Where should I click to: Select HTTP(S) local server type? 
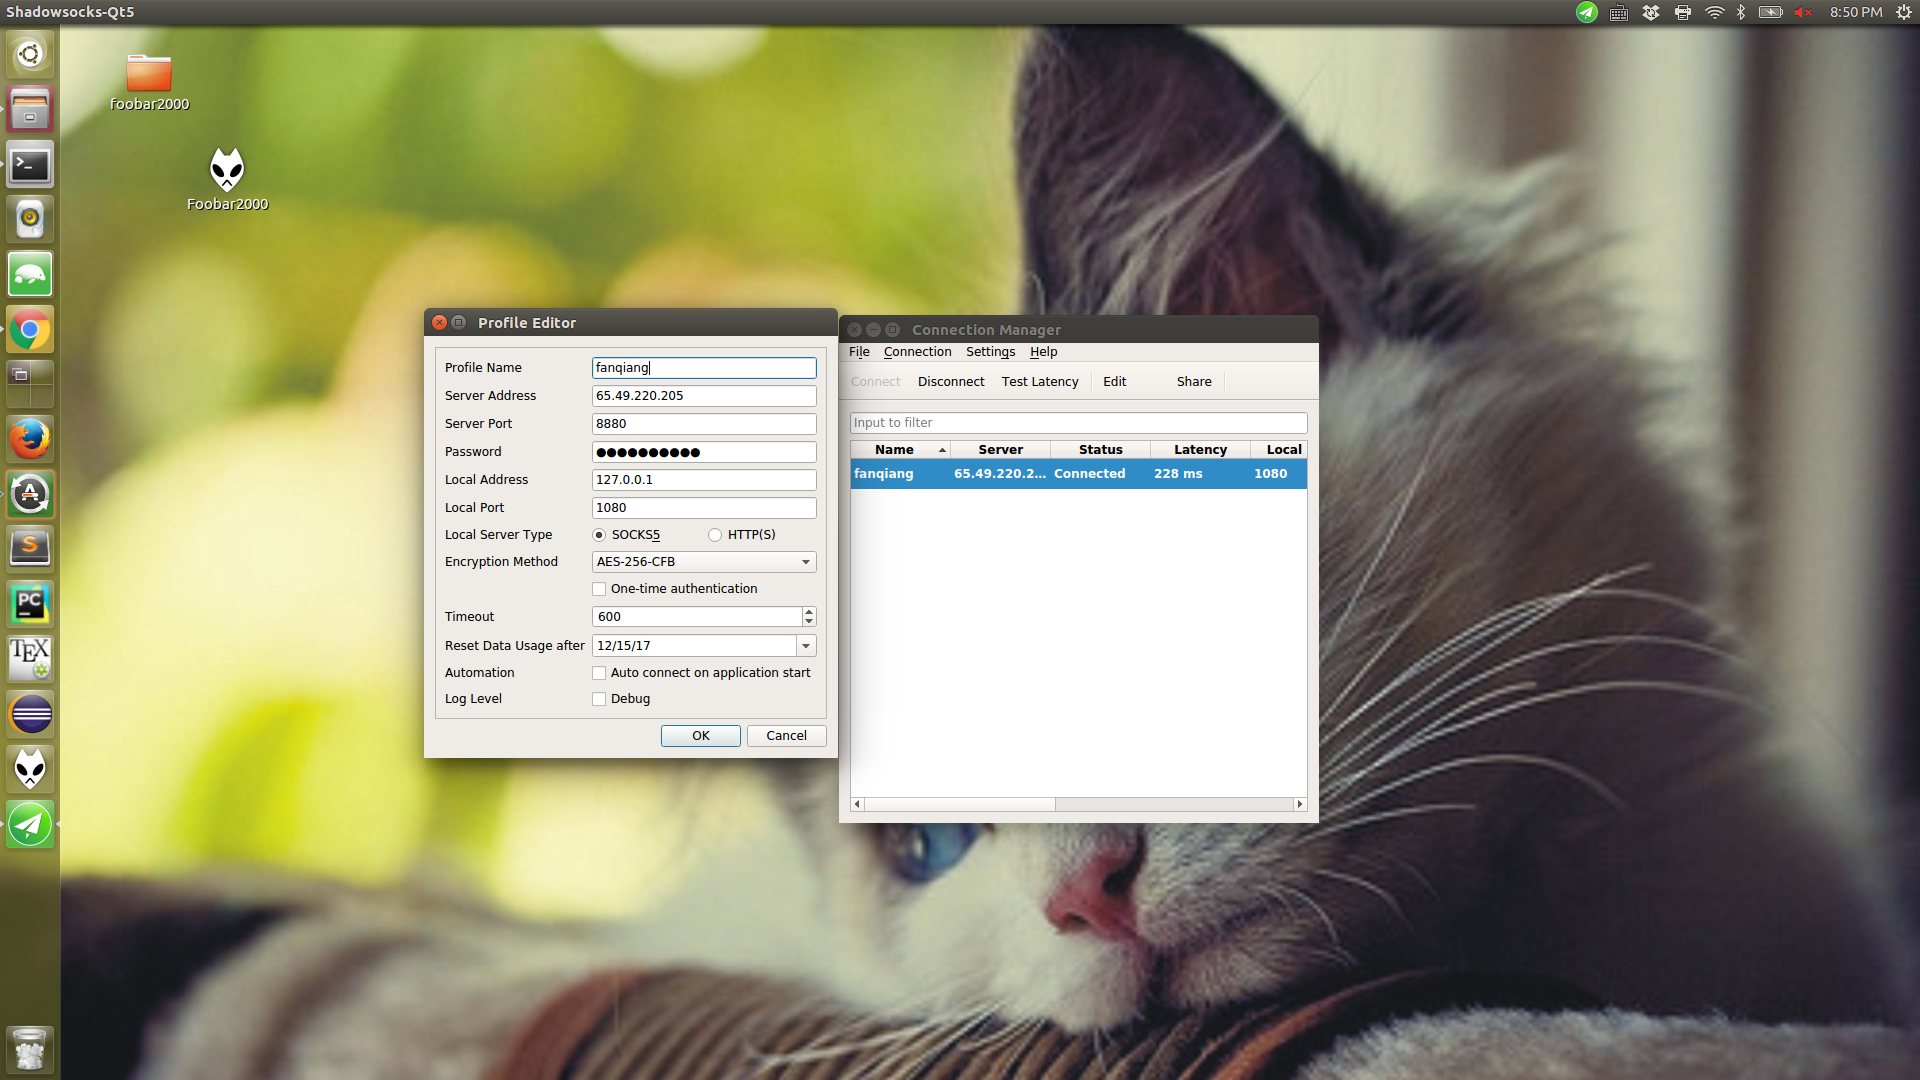[x=742, y=535]
